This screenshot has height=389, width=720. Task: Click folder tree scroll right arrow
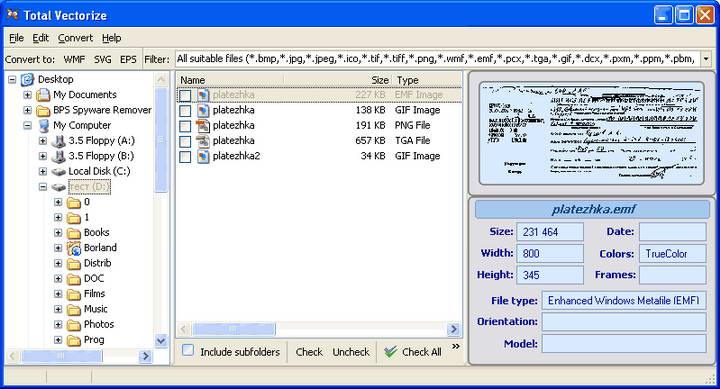tap(146, 356)
